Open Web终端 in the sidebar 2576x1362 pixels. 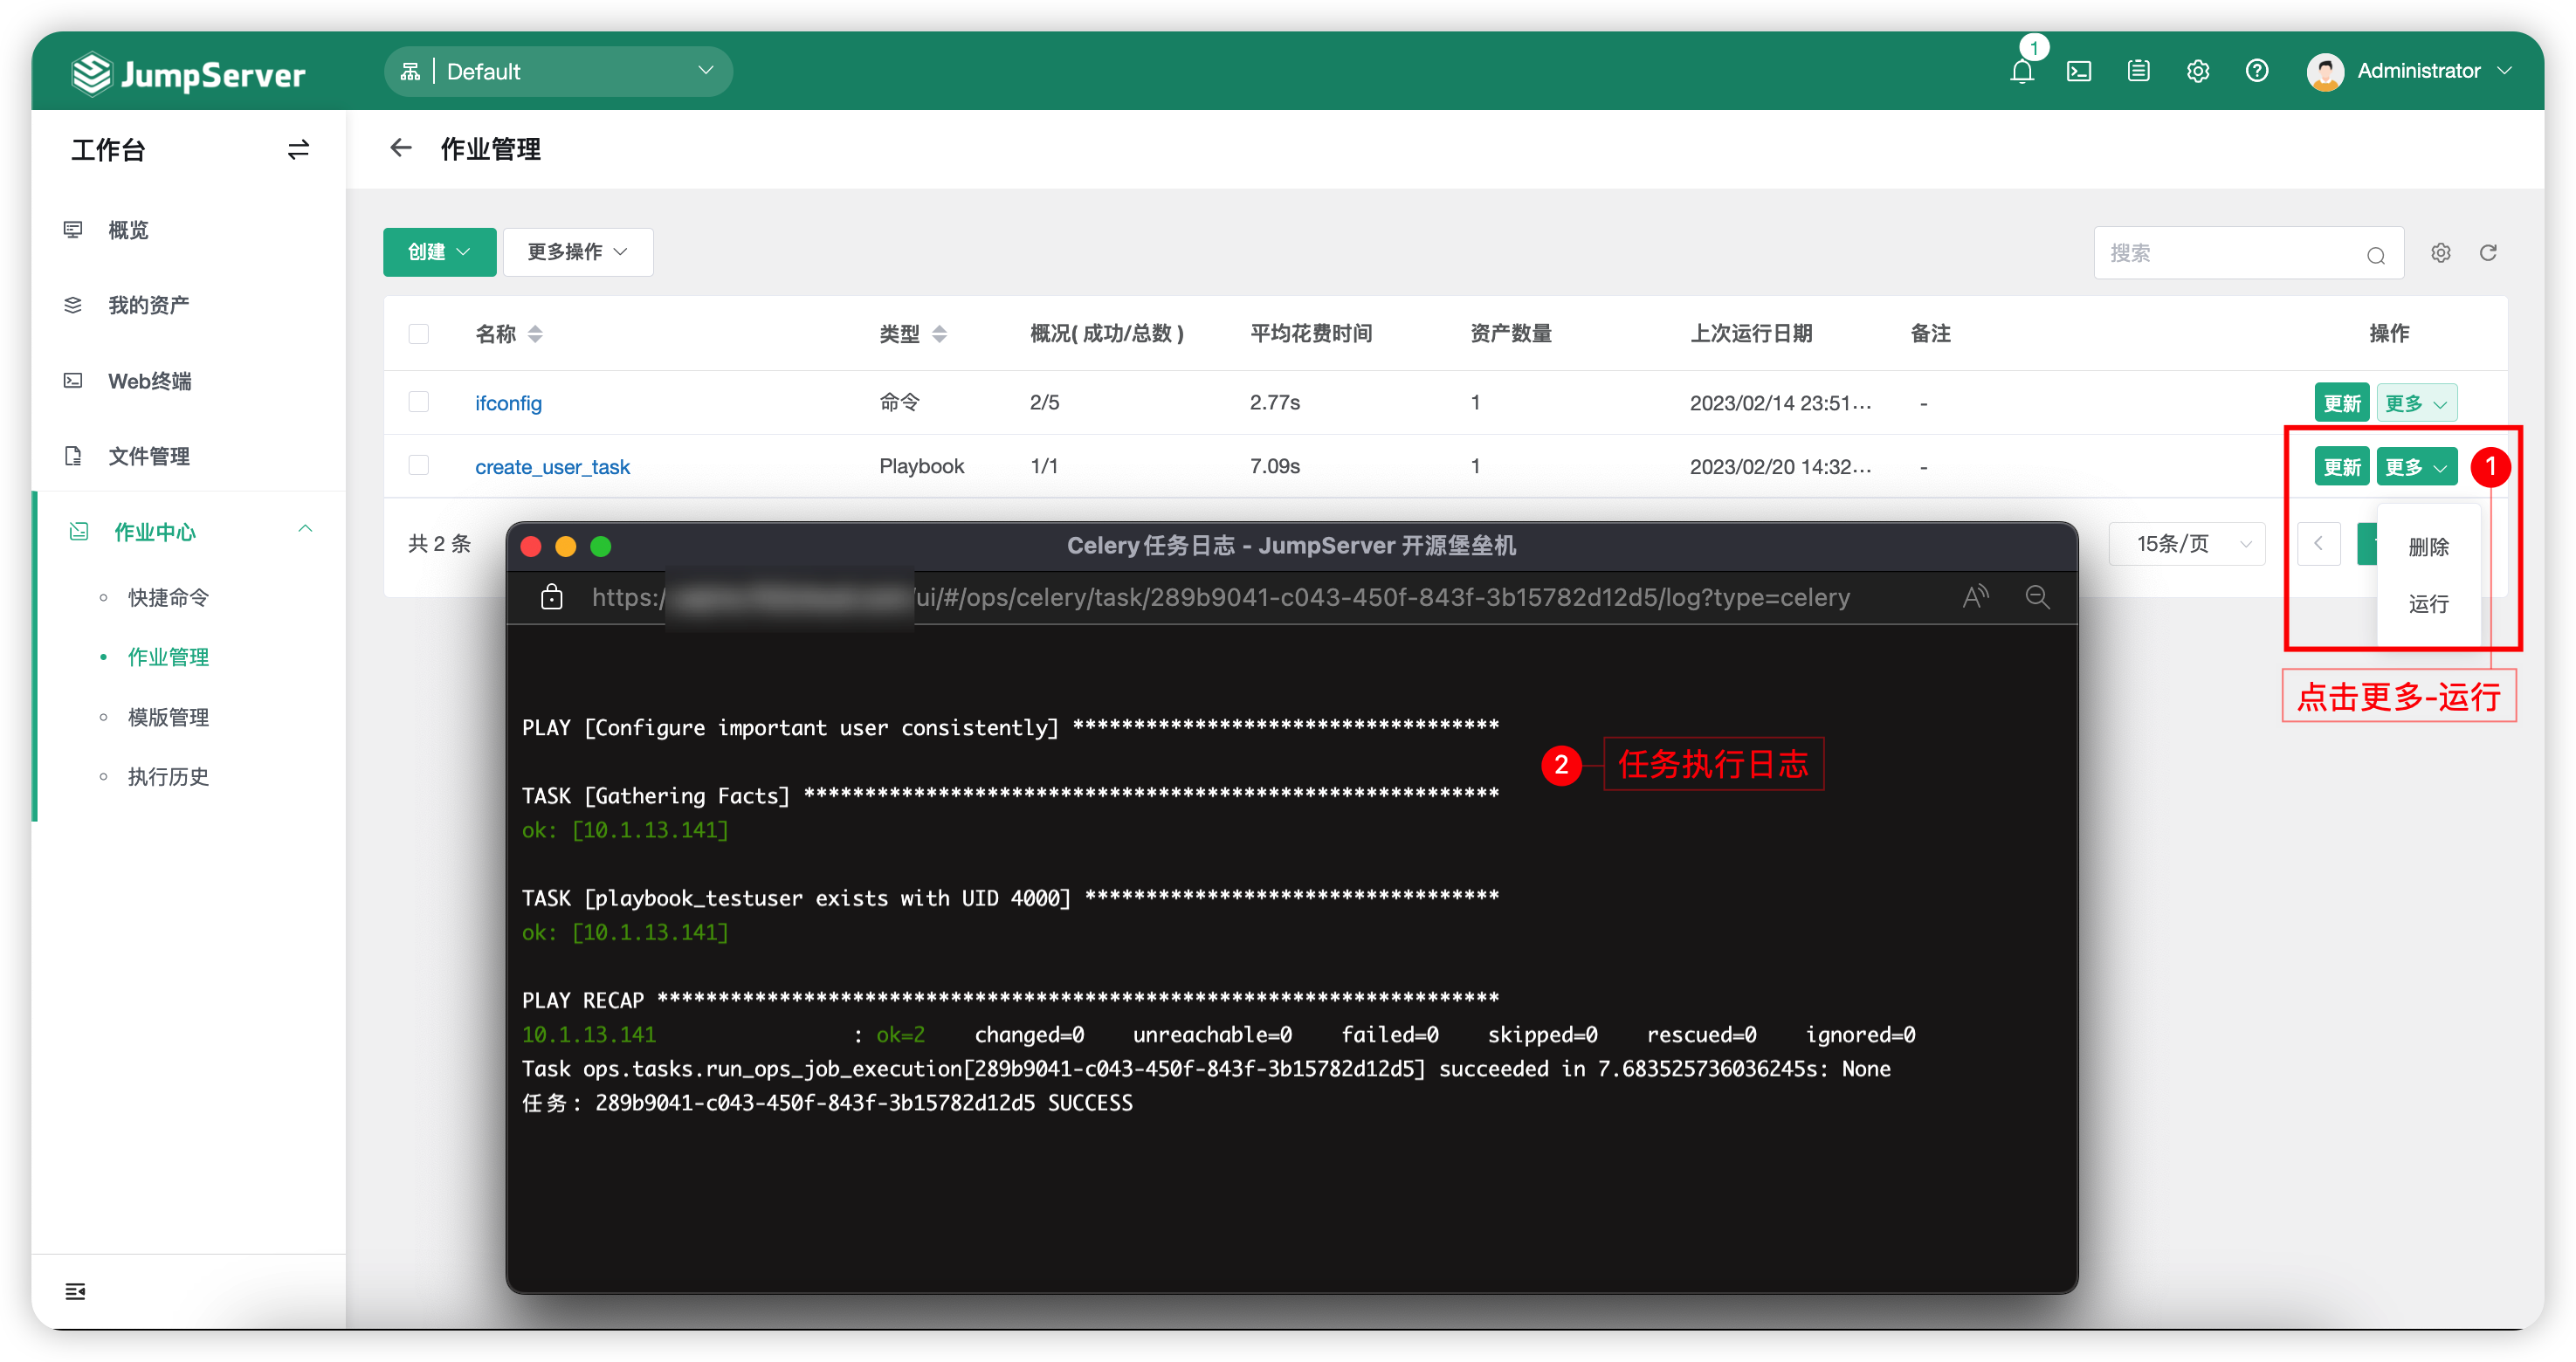tap(150, 381)
